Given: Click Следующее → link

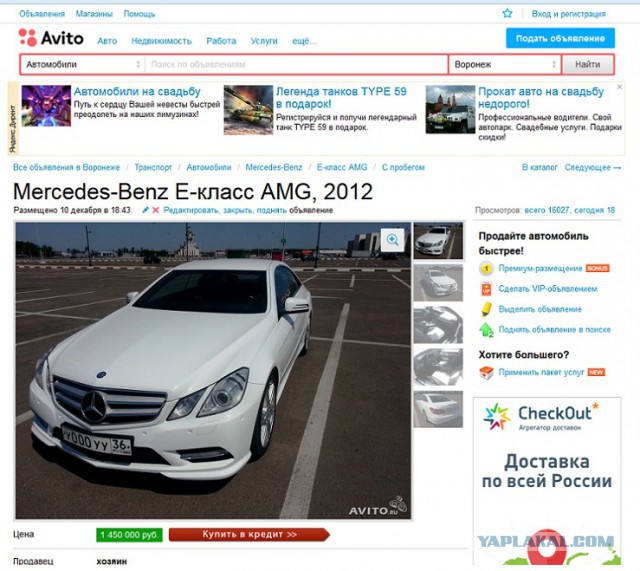Looking at the screenshot, I should click(593, 167).
